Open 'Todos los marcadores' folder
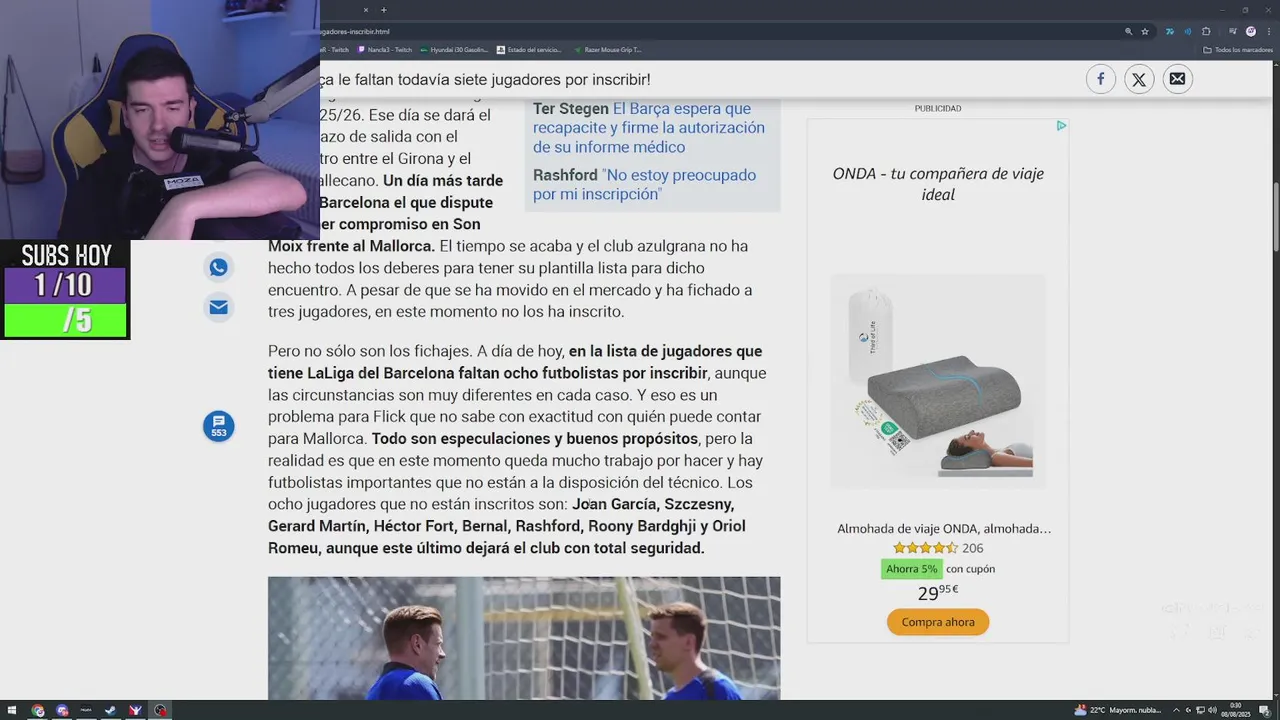Image resolution: width=1280 pixels, height=720 pixels. [1238, 49]
